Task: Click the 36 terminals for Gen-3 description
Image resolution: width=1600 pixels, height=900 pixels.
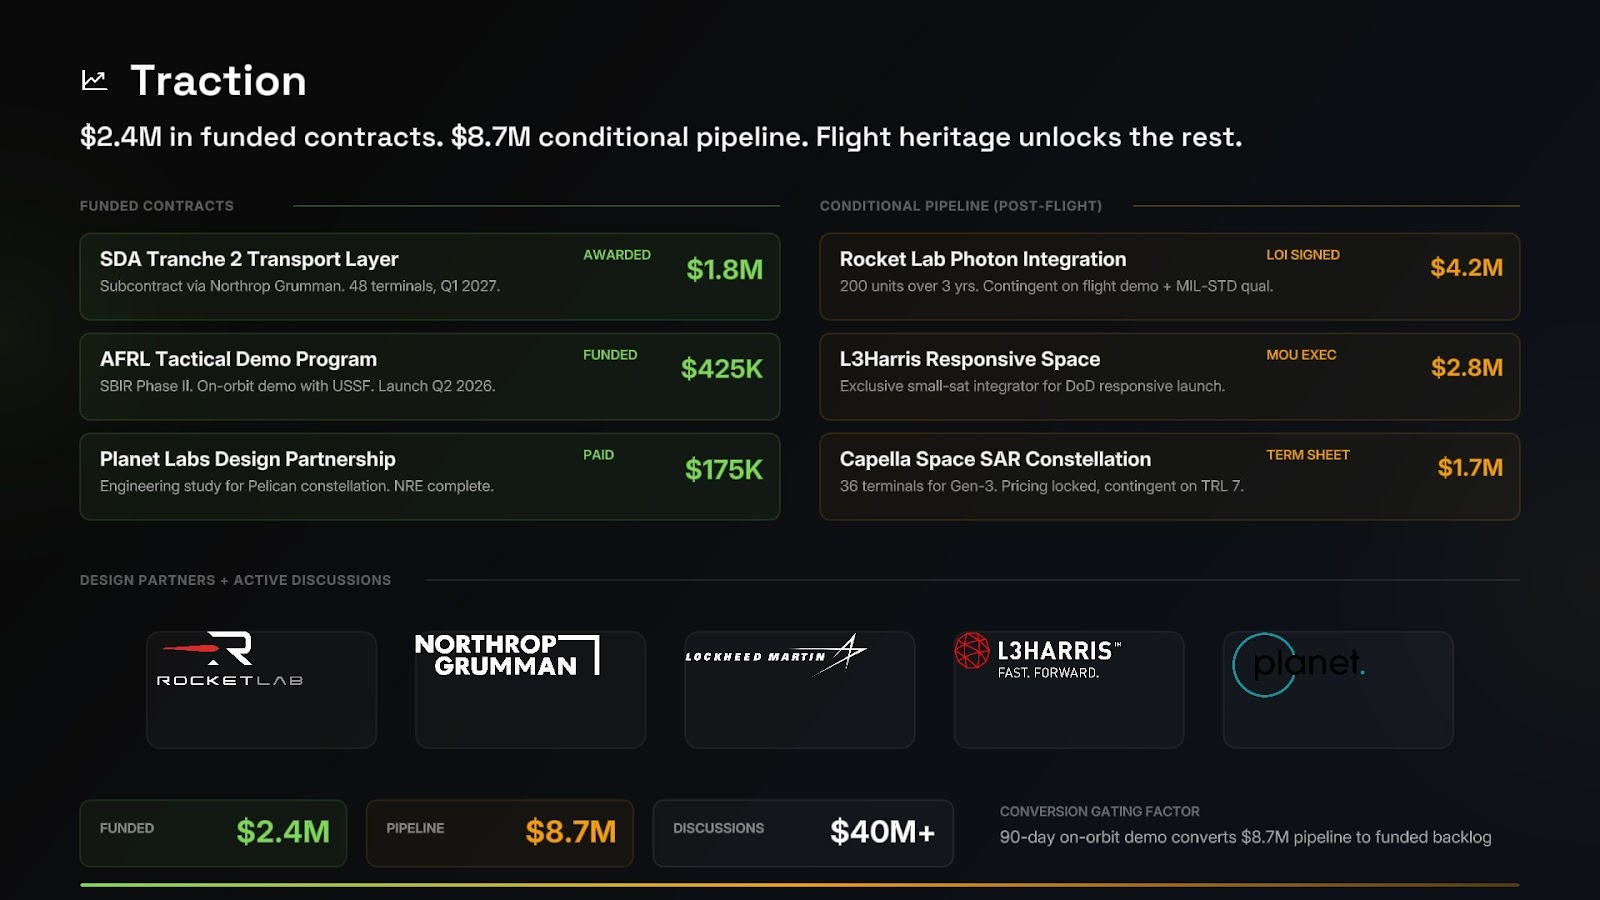Action: point(1042,486)
